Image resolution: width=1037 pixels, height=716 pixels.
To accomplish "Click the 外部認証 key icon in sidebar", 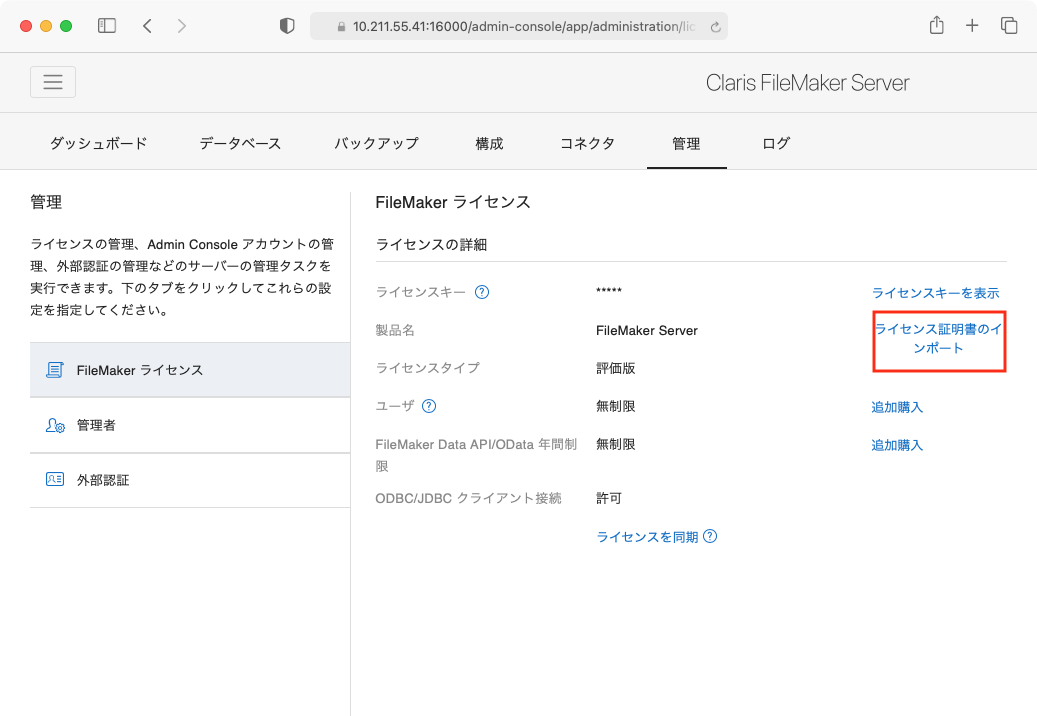I will pyautogui.click(x=55, y=480).
